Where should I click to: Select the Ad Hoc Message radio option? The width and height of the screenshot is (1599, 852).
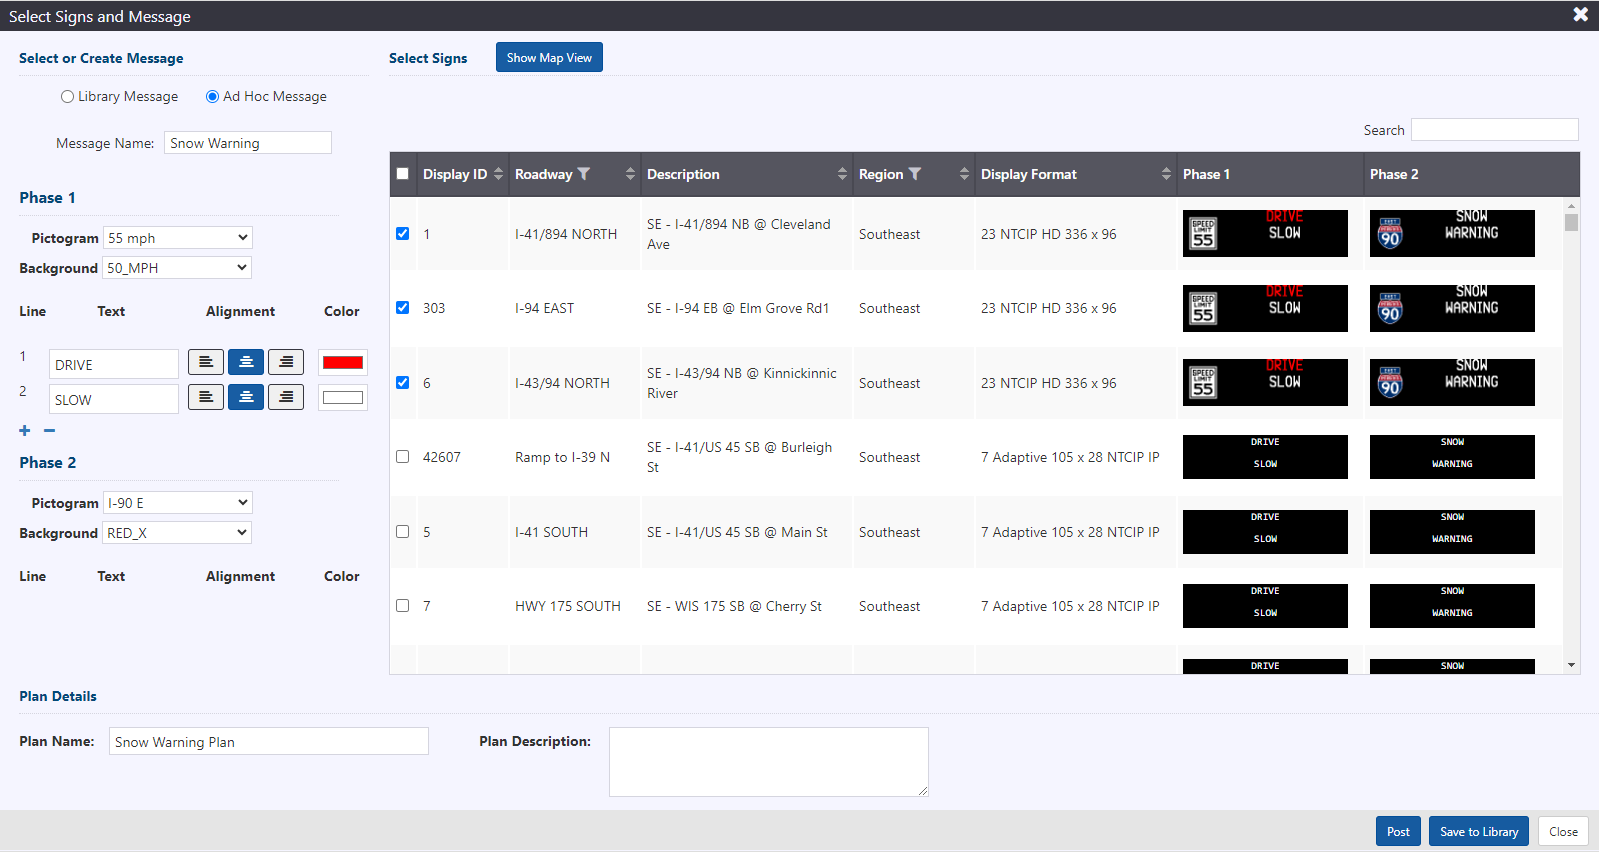pyautogui.click(x=212, y=97)
